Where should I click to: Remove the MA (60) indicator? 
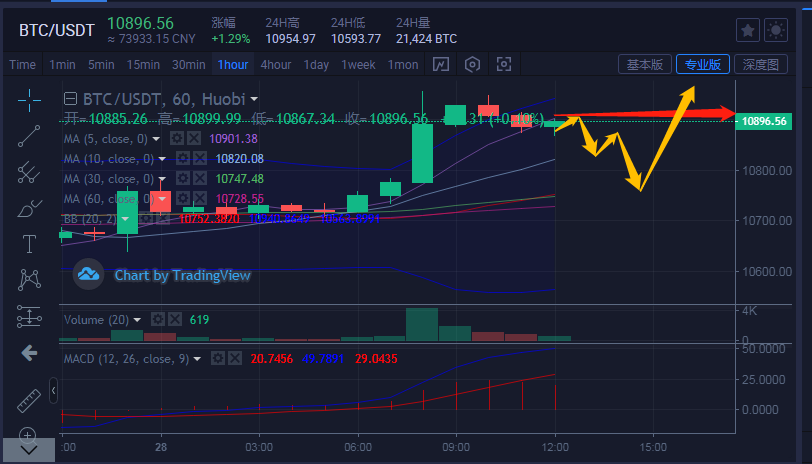(200, 198)
